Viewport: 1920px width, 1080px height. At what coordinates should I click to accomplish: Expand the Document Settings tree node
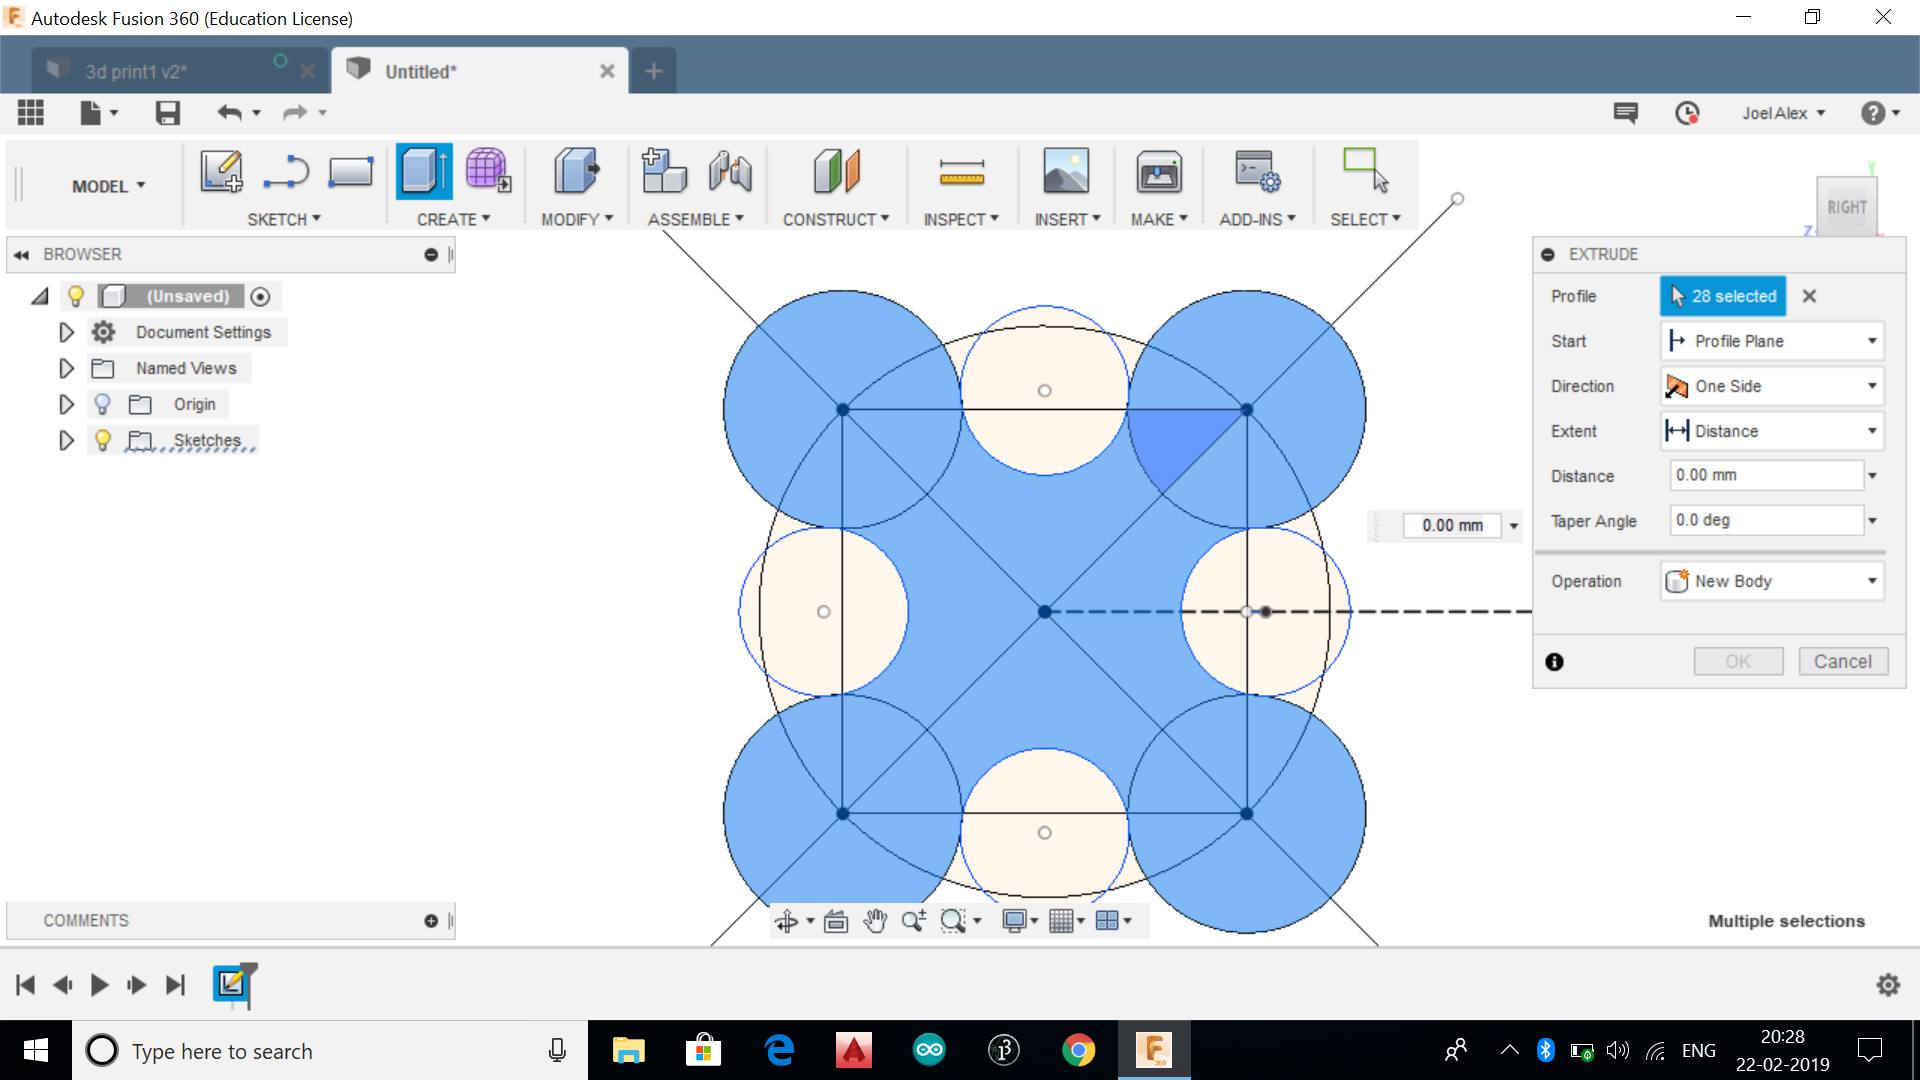coord(66,332)
